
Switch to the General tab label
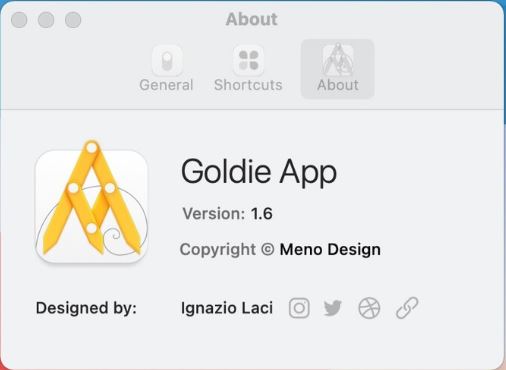point(166,85)
